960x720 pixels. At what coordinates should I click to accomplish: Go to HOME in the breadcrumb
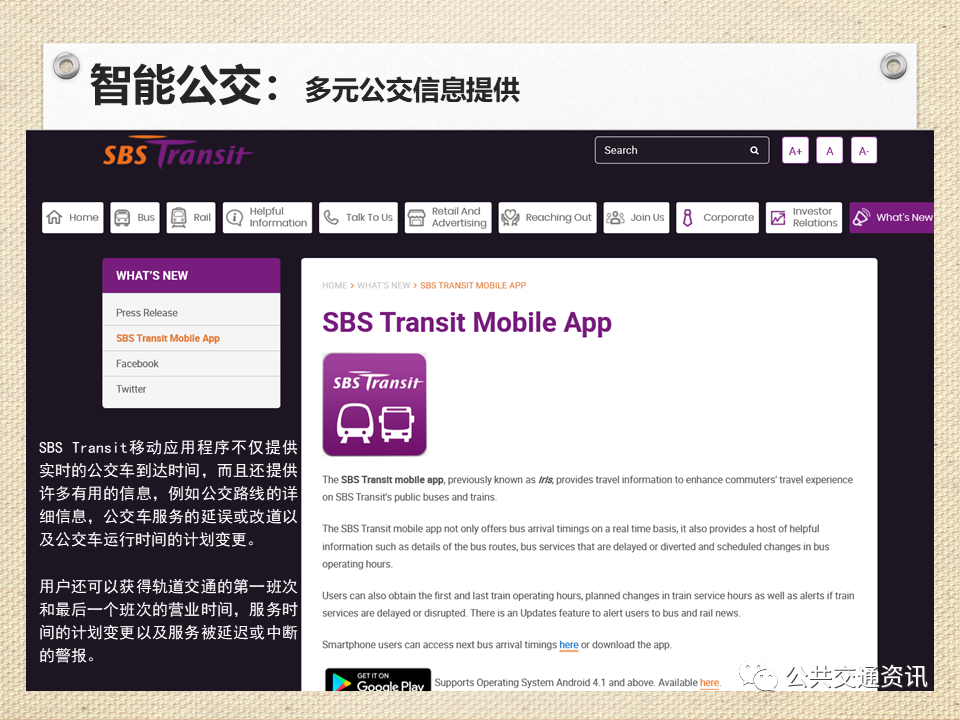334,285
